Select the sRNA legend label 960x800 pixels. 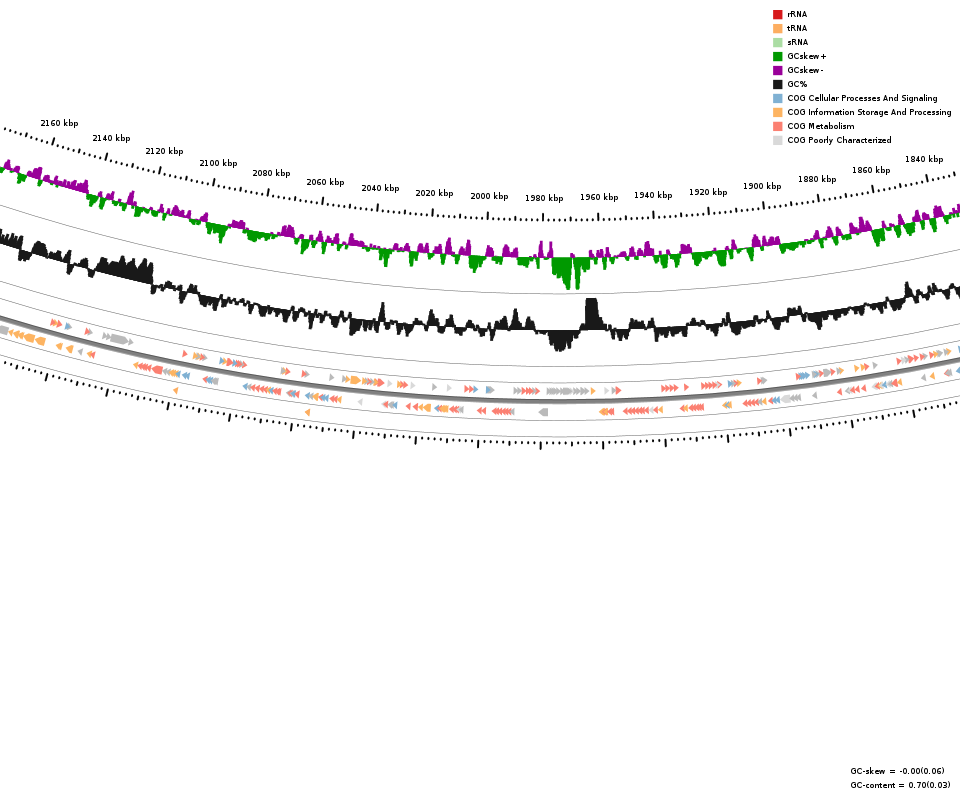(798, 42)
